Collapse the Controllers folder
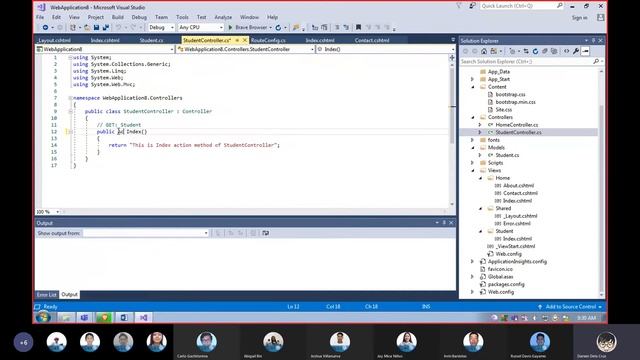 pyautogui.click(x=473, y=117)
